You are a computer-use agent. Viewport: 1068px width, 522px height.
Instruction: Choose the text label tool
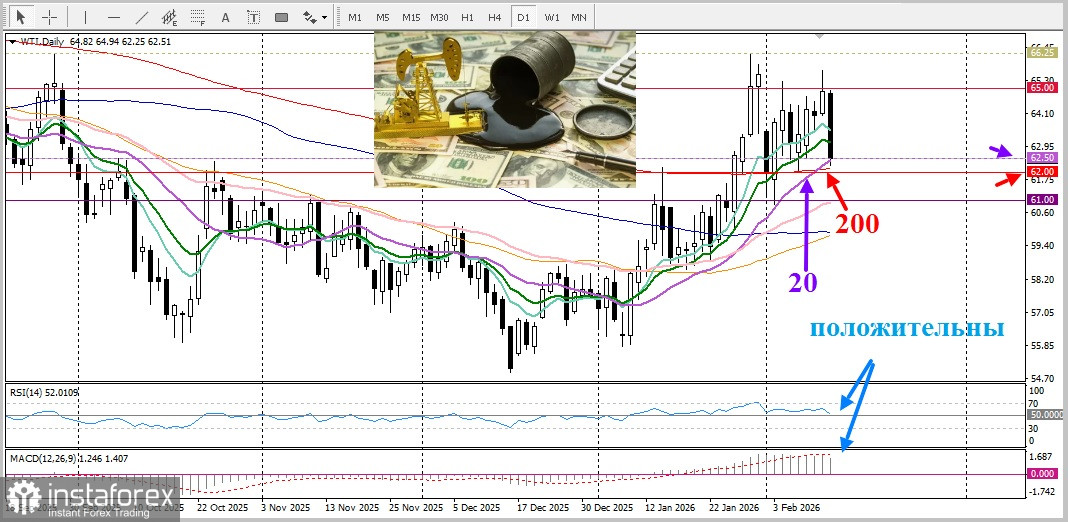click(x=253, y=17)
